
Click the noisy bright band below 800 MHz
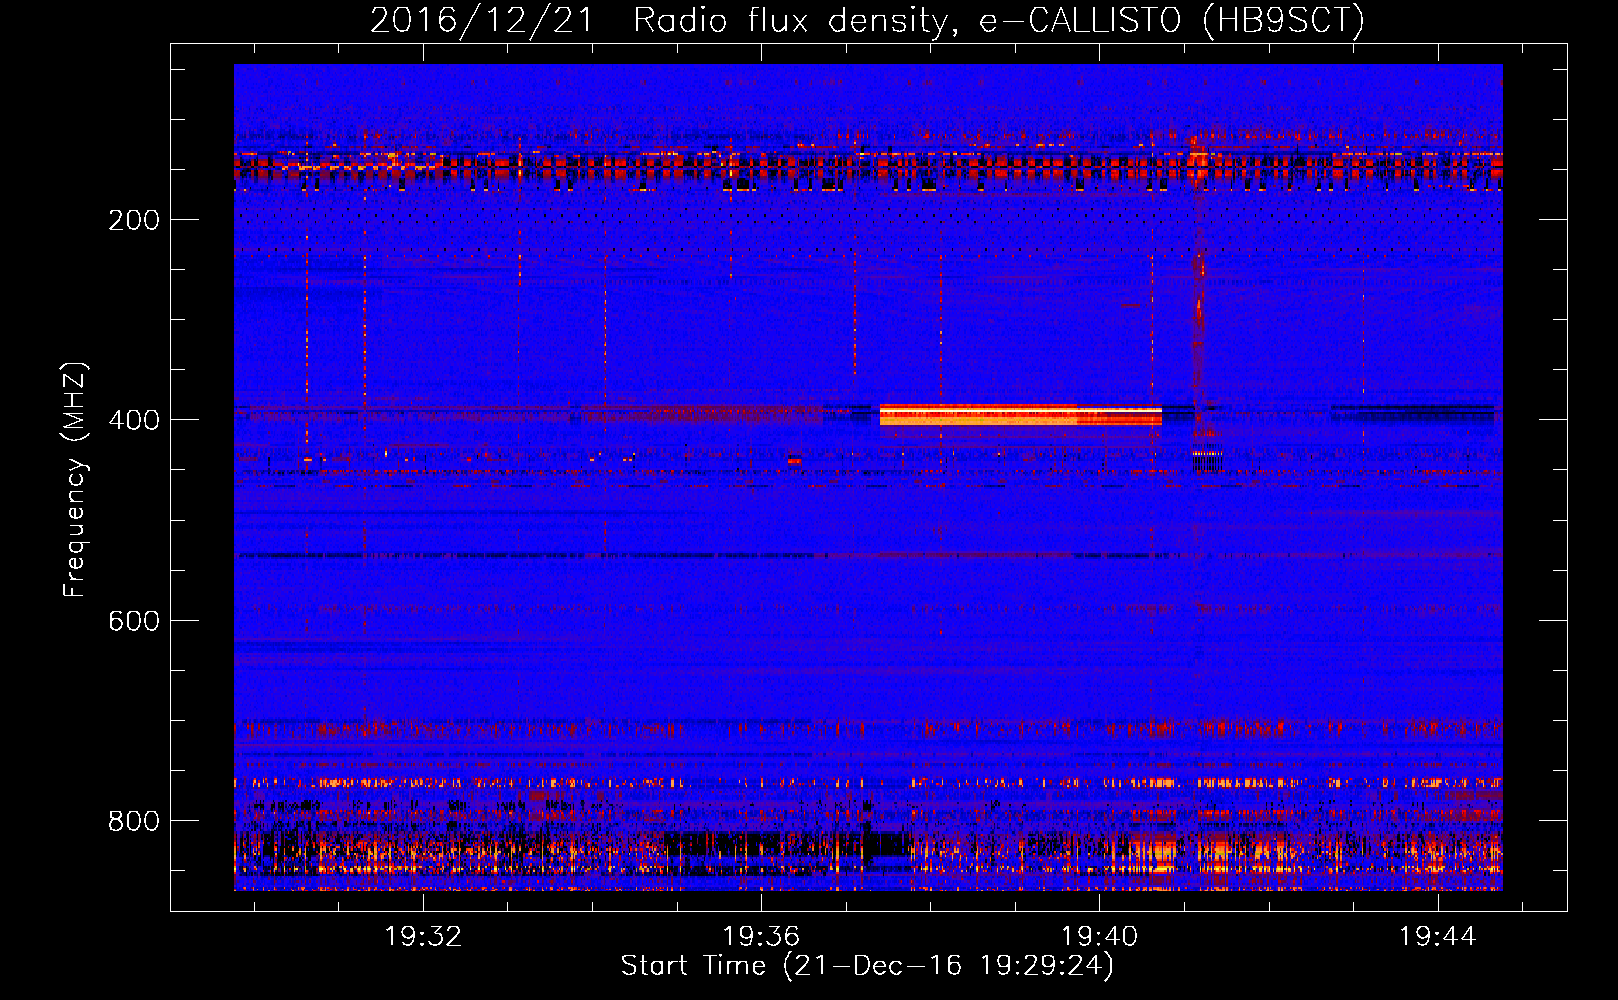point(868,855)
